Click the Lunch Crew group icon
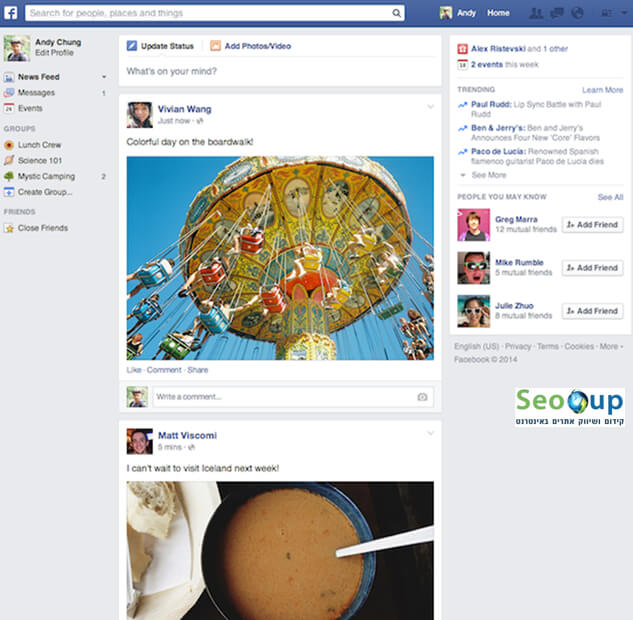Viewport: 633px width, 620px height. coord(9,145)
